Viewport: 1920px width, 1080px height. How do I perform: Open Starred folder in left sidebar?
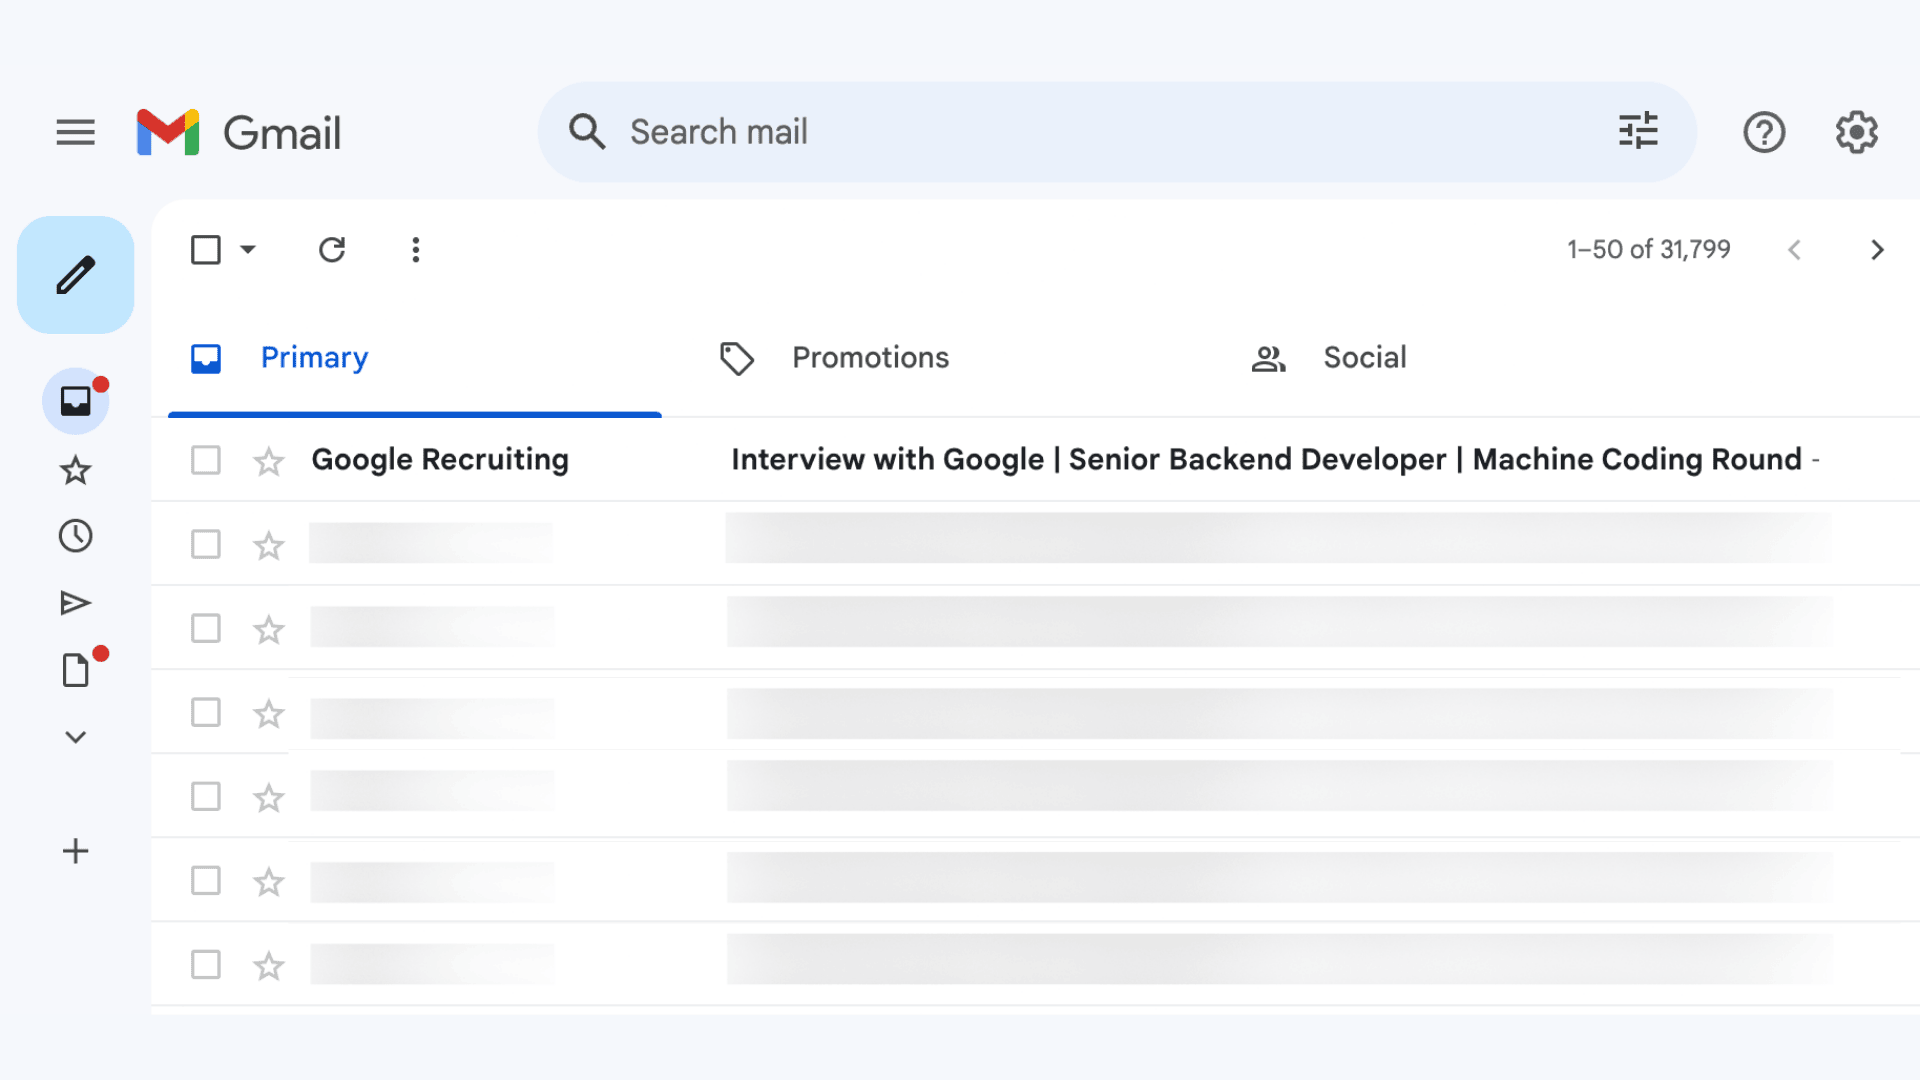coord(75,470)
